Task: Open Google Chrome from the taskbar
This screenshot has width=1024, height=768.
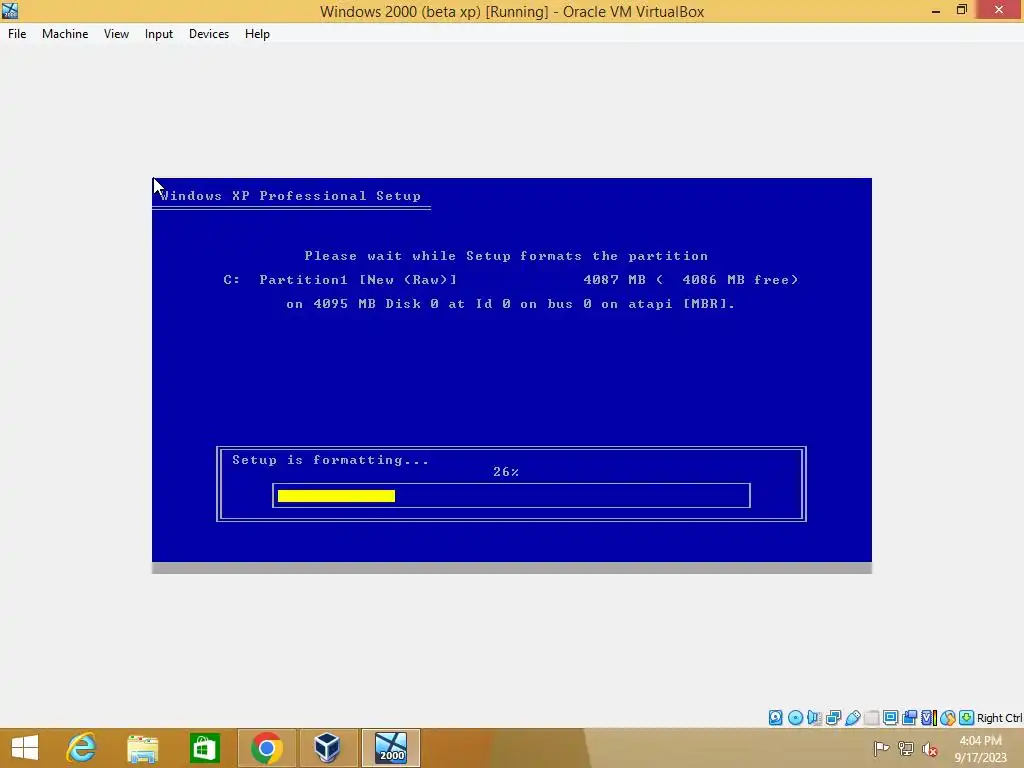Action: (x=266, y=748)
